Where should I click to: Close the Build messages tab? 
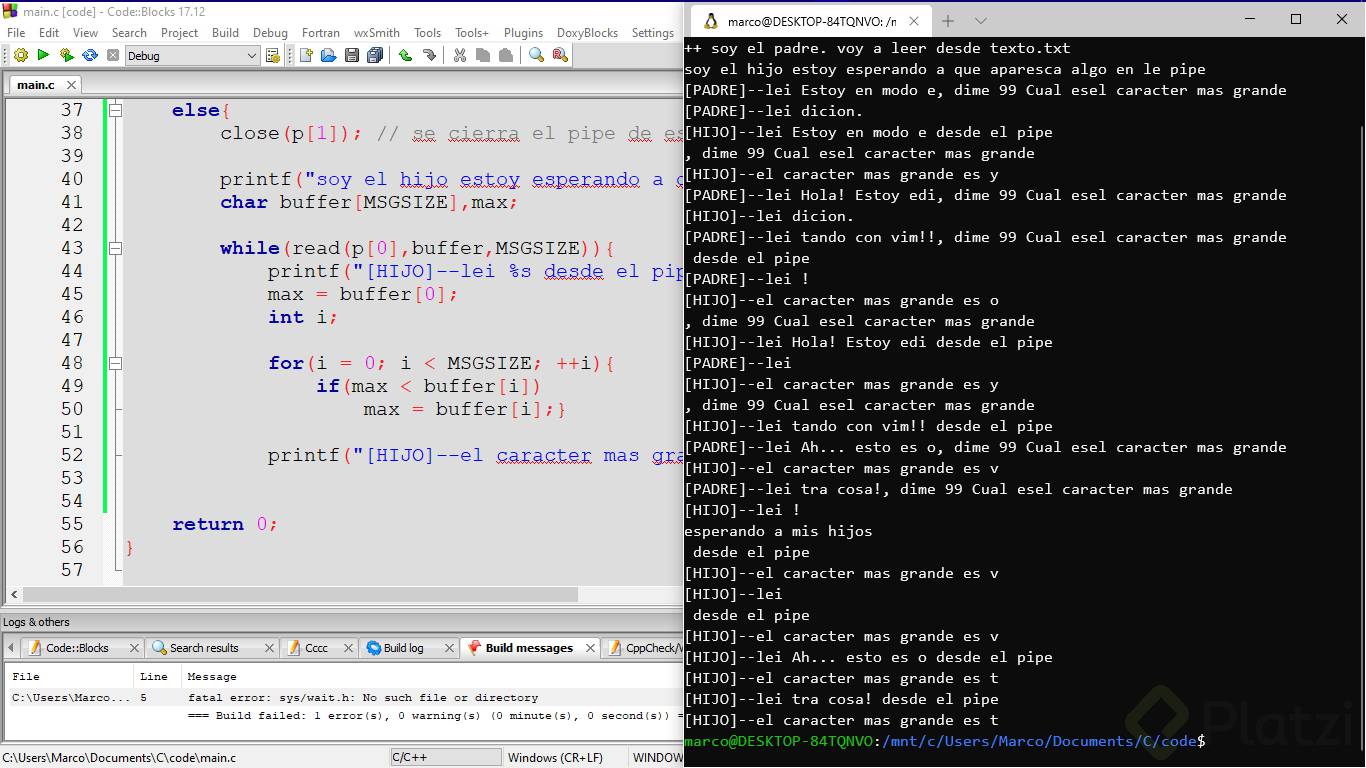click(591, 648)
